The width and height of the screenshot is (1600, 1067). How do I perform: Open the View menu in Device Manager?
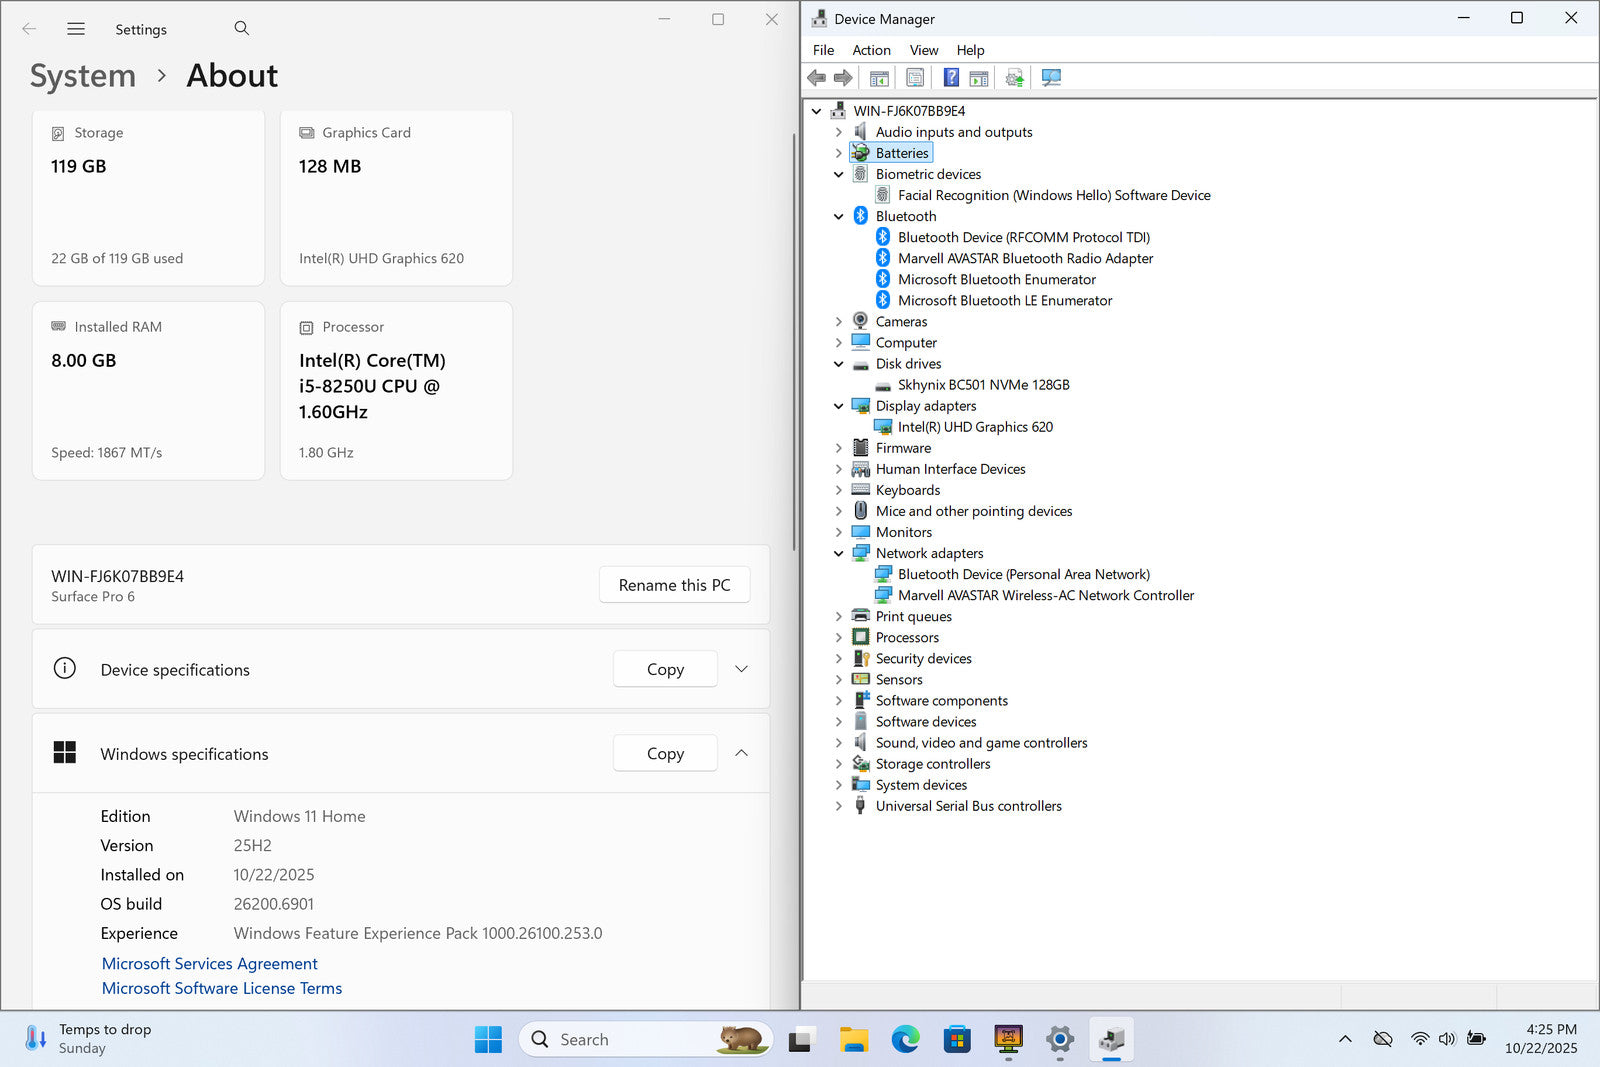tap(923, 50)
